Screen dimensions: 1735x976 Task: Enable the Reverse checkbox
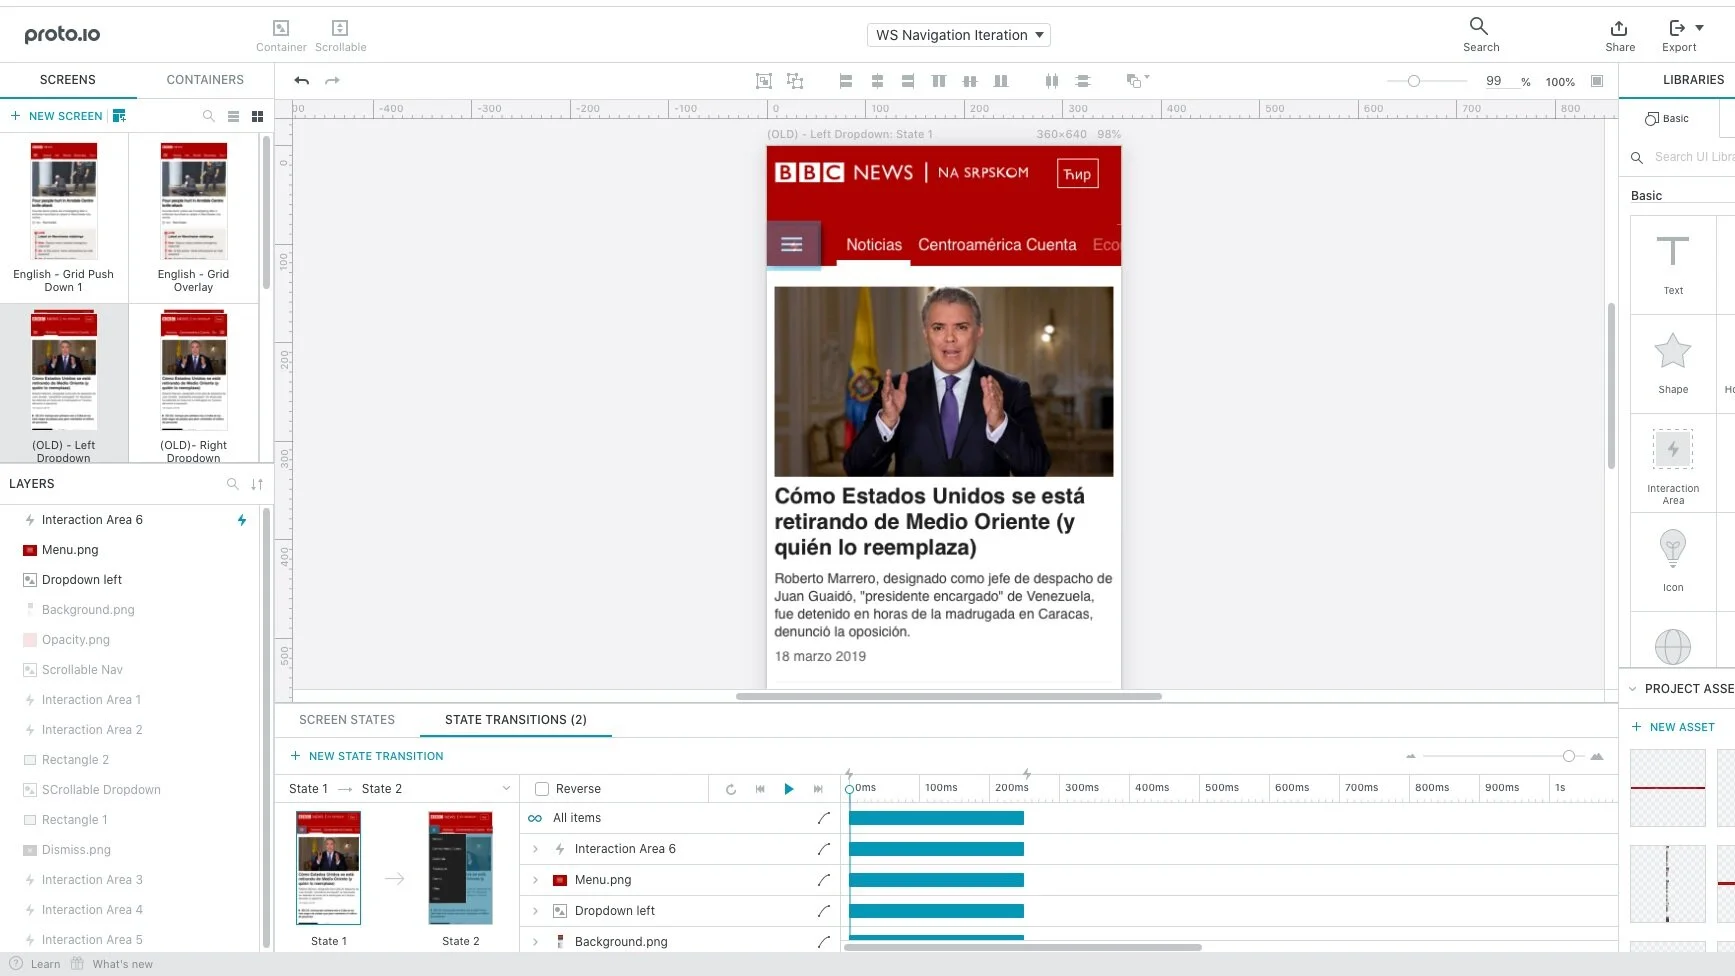pos(542,789)
